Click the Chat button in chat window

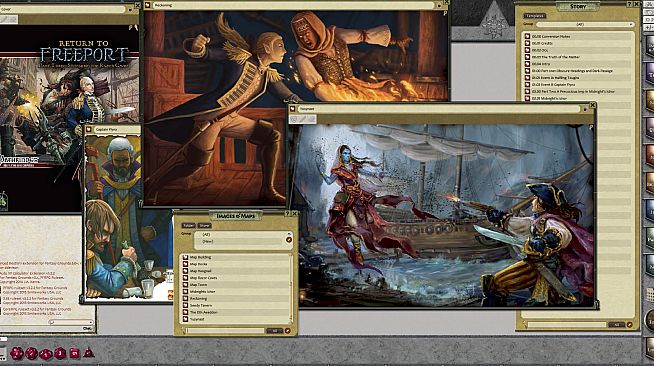(87, 328)
